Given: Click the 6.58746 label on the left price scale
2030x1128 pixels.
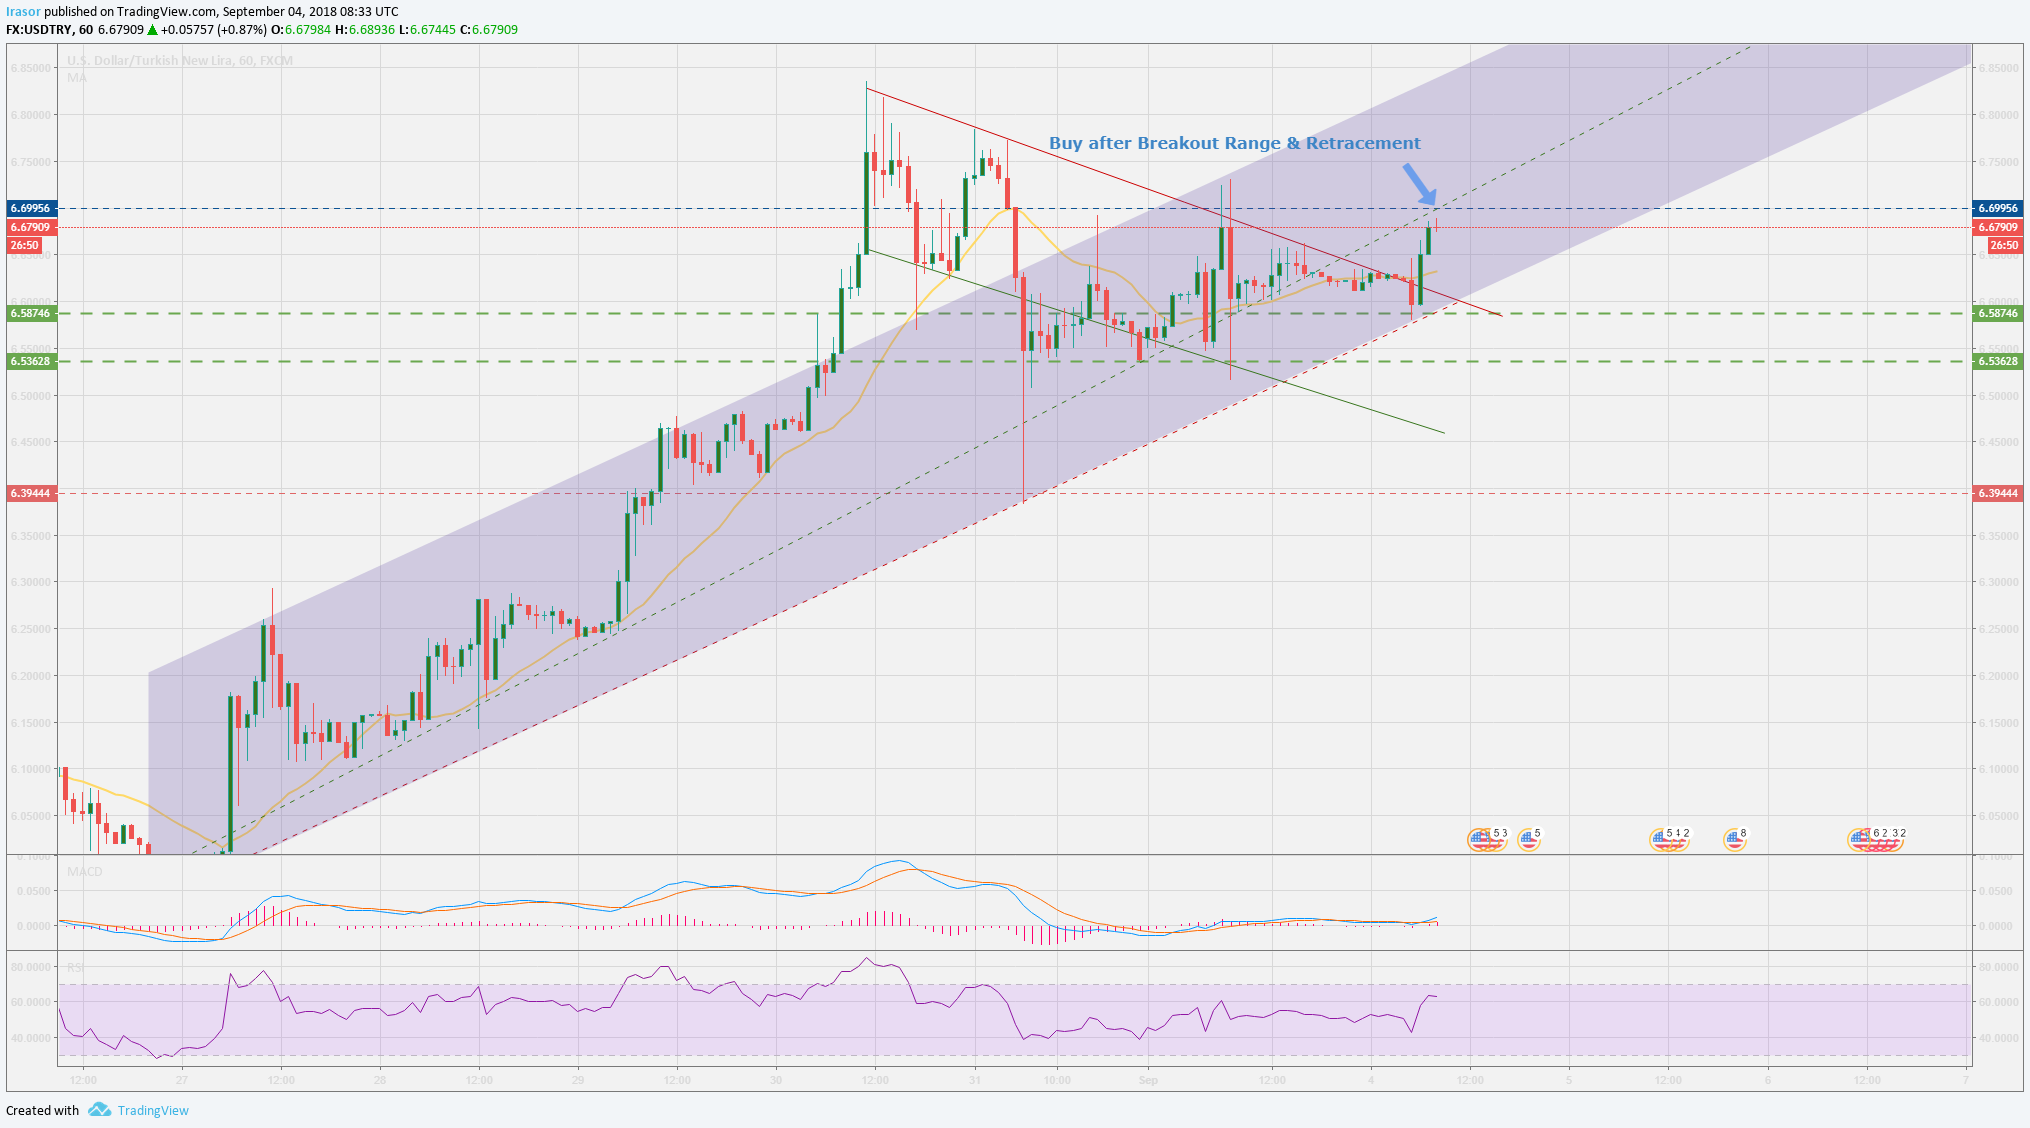Looking at the screenshot, I should click(30, 313).
